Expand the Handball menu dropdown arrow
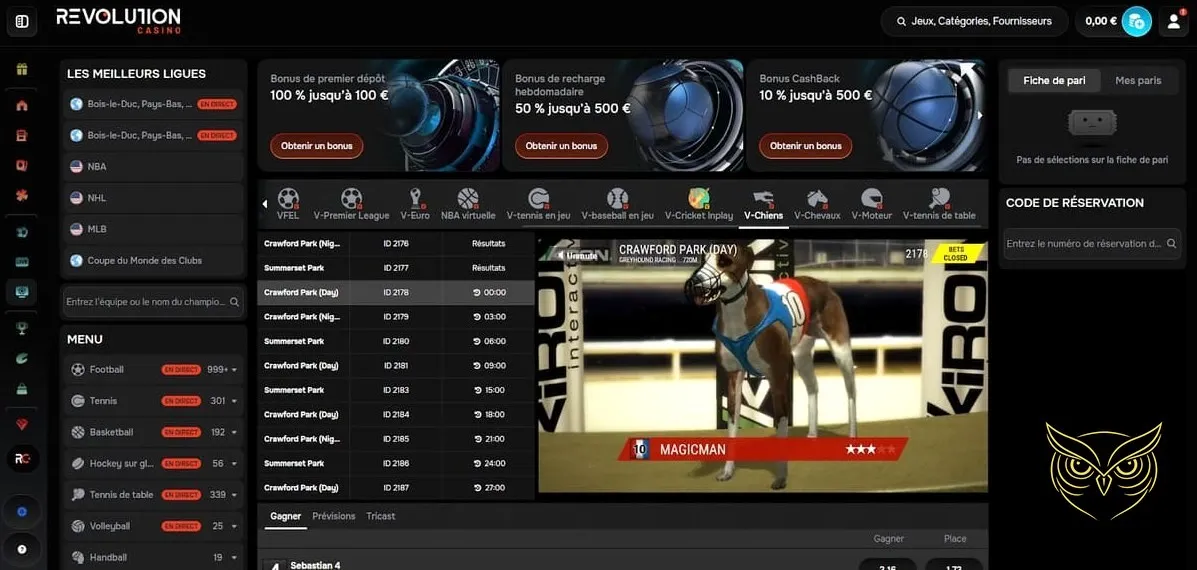The image size is (1197, 570). [234, 558]
